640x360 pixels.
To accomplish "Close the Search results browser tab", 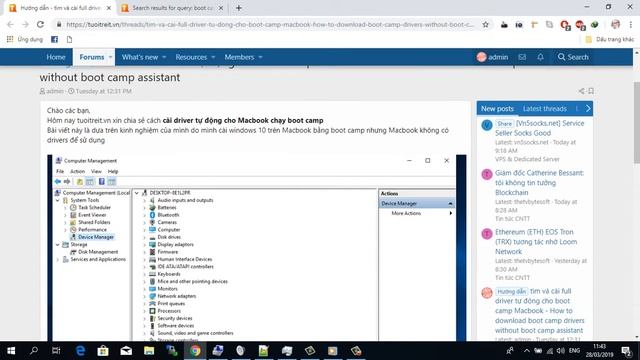I will point(221,8).
